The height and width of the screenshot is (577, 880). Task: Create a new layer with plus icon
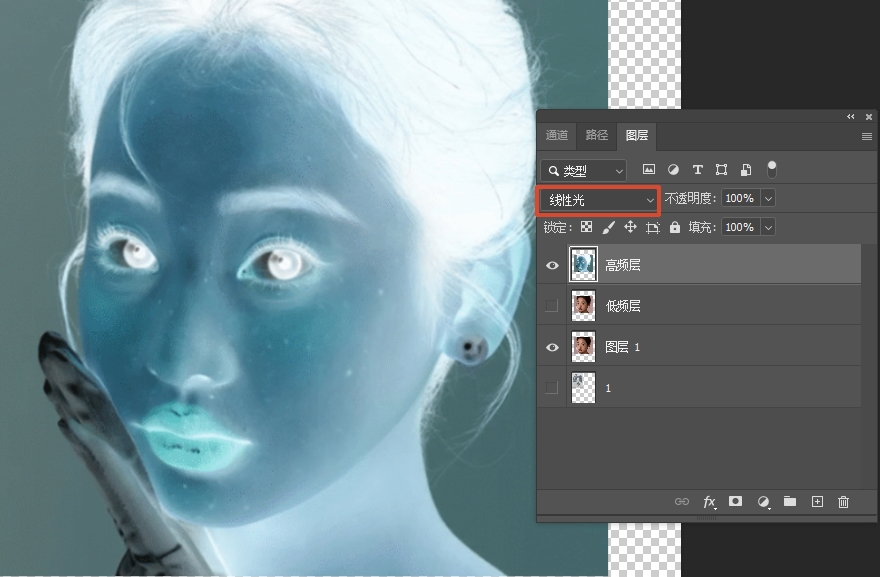pyautogui.click(x=816, y=502)
